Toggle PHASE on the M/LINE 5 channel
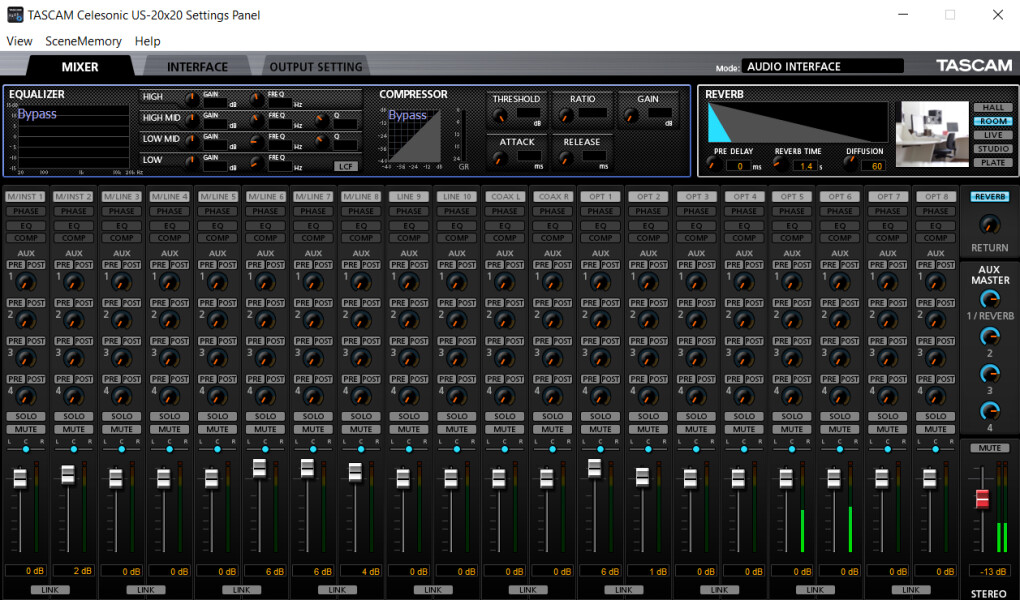The height and width of the screenshot is (600, 1020). pos(217,211)
